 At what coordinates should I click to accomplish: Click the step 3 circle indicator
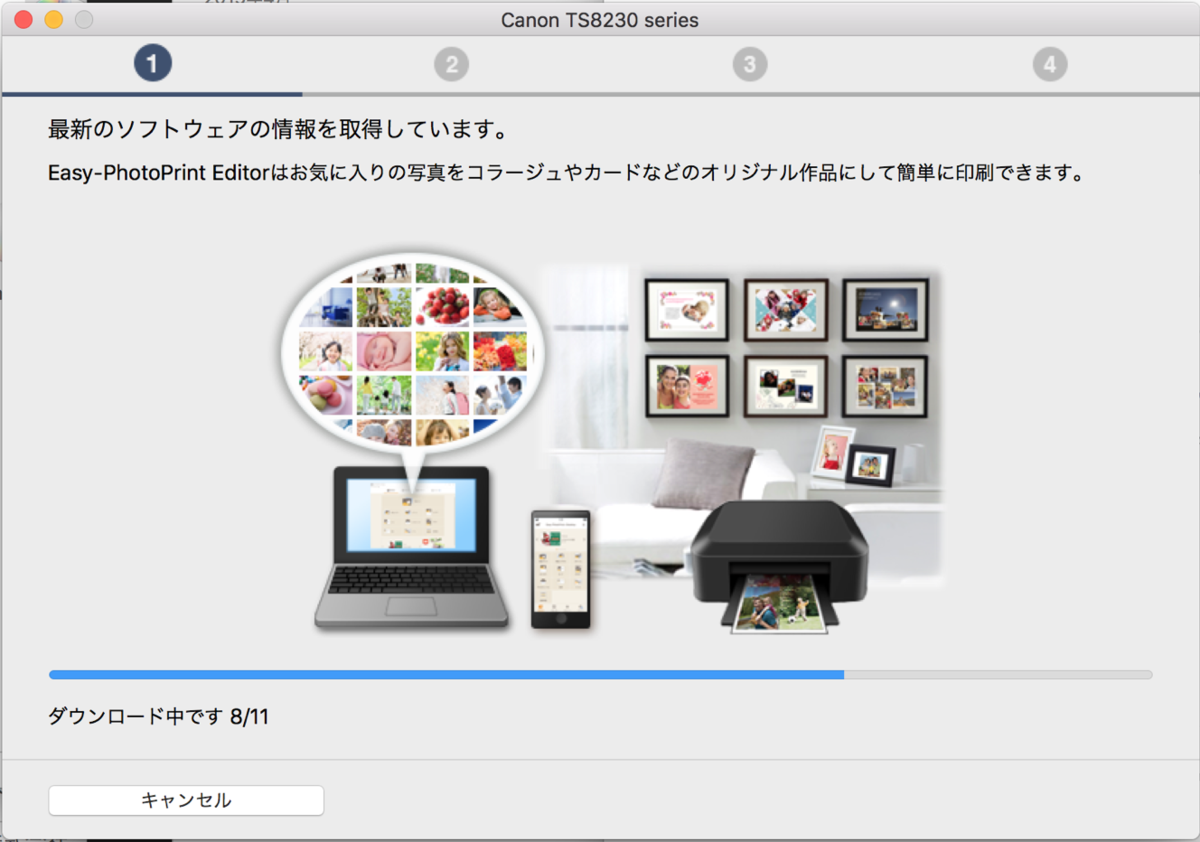click(750, 63)
